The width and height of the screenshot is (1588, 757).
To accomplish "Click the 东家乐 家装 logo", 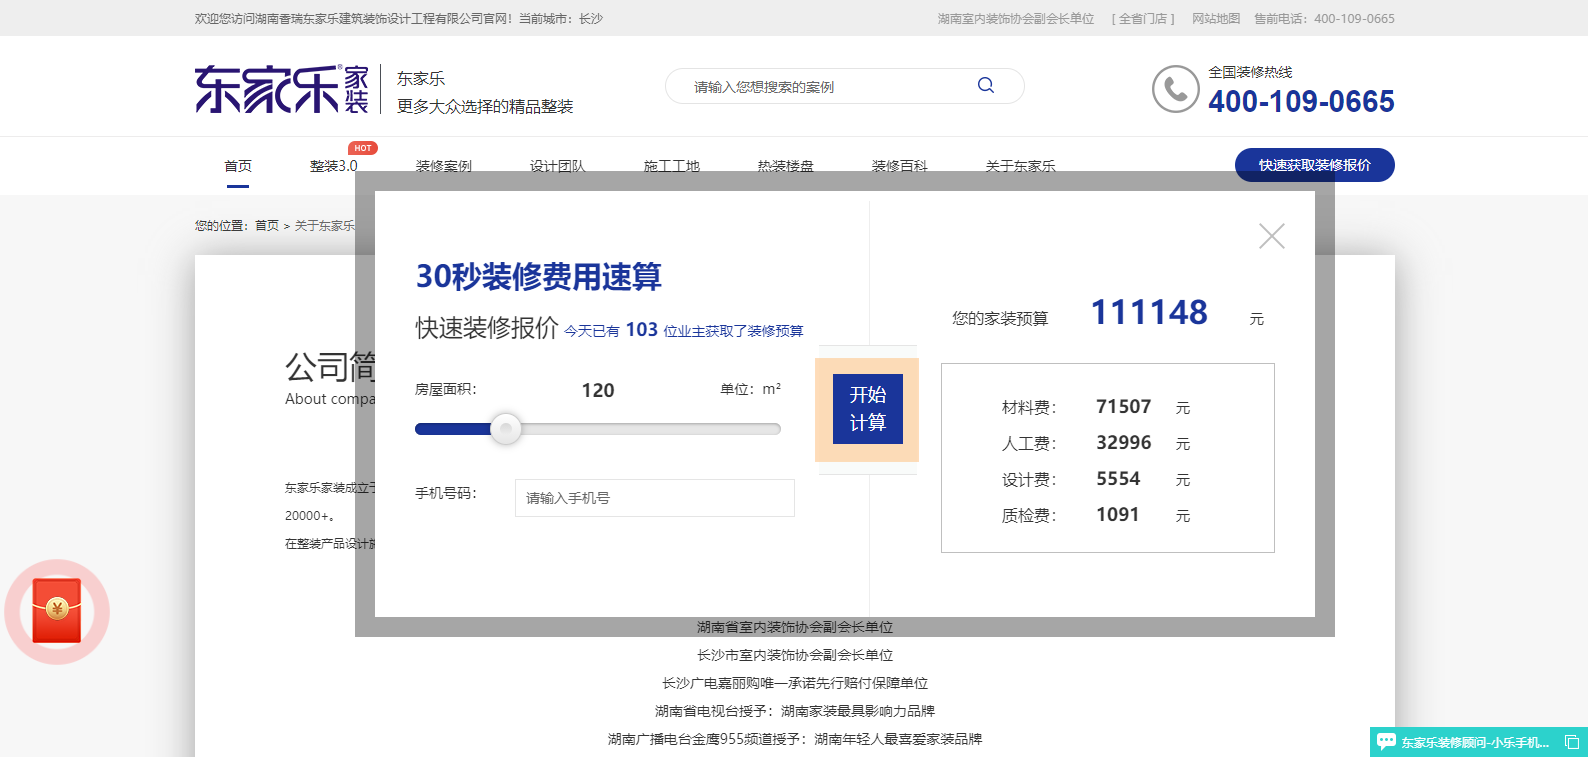I will [282, 89].
